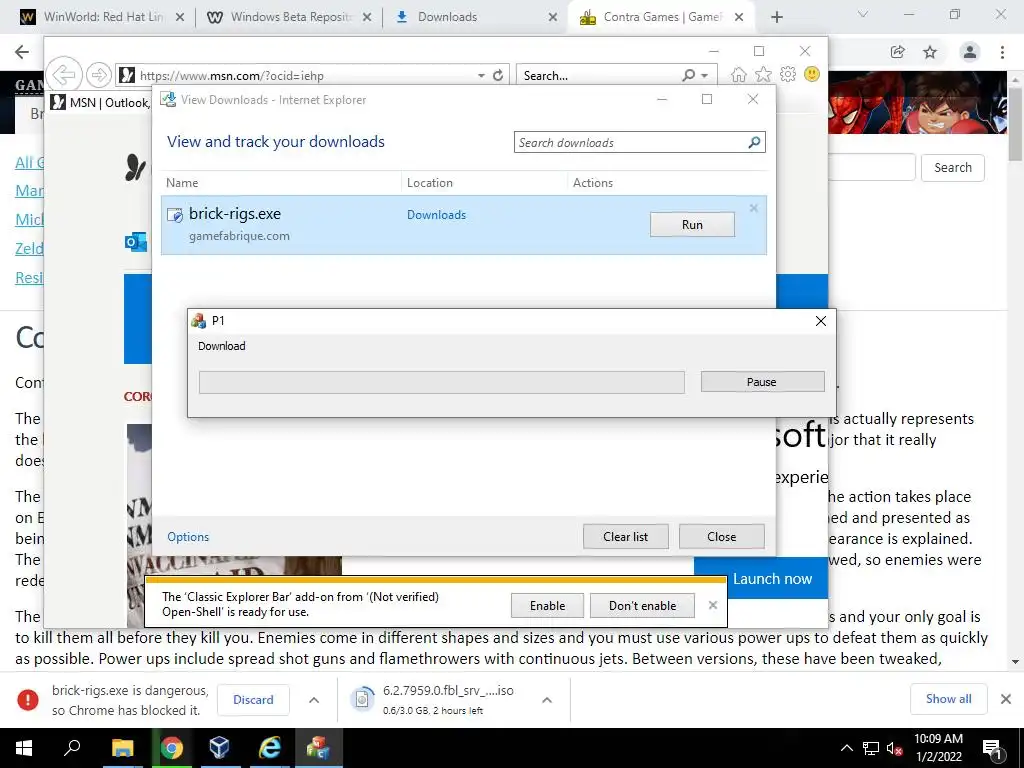Screen dimensions: 1024x768
Task: Pause the P1 download
Action: [x=762, y=382]
